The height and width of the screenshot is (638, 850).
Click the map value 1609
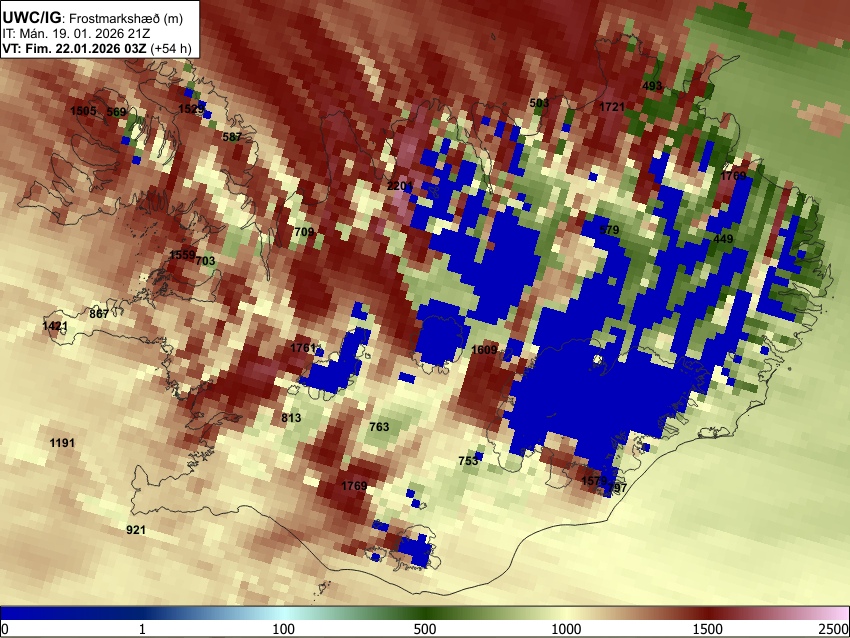484,350
